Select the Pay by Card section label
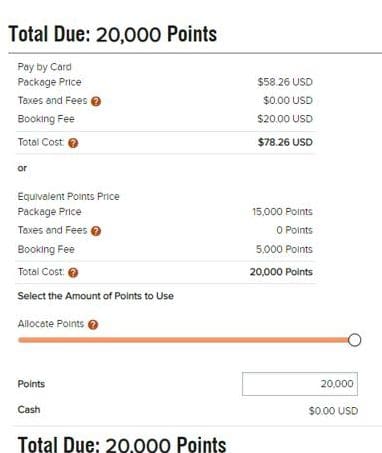 44,67
